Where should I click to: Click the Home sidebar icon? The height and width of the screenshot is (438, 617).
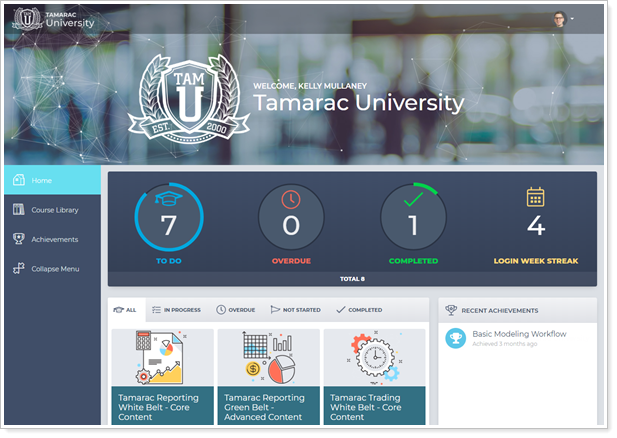pyautogui.click(x=18, y=180)
